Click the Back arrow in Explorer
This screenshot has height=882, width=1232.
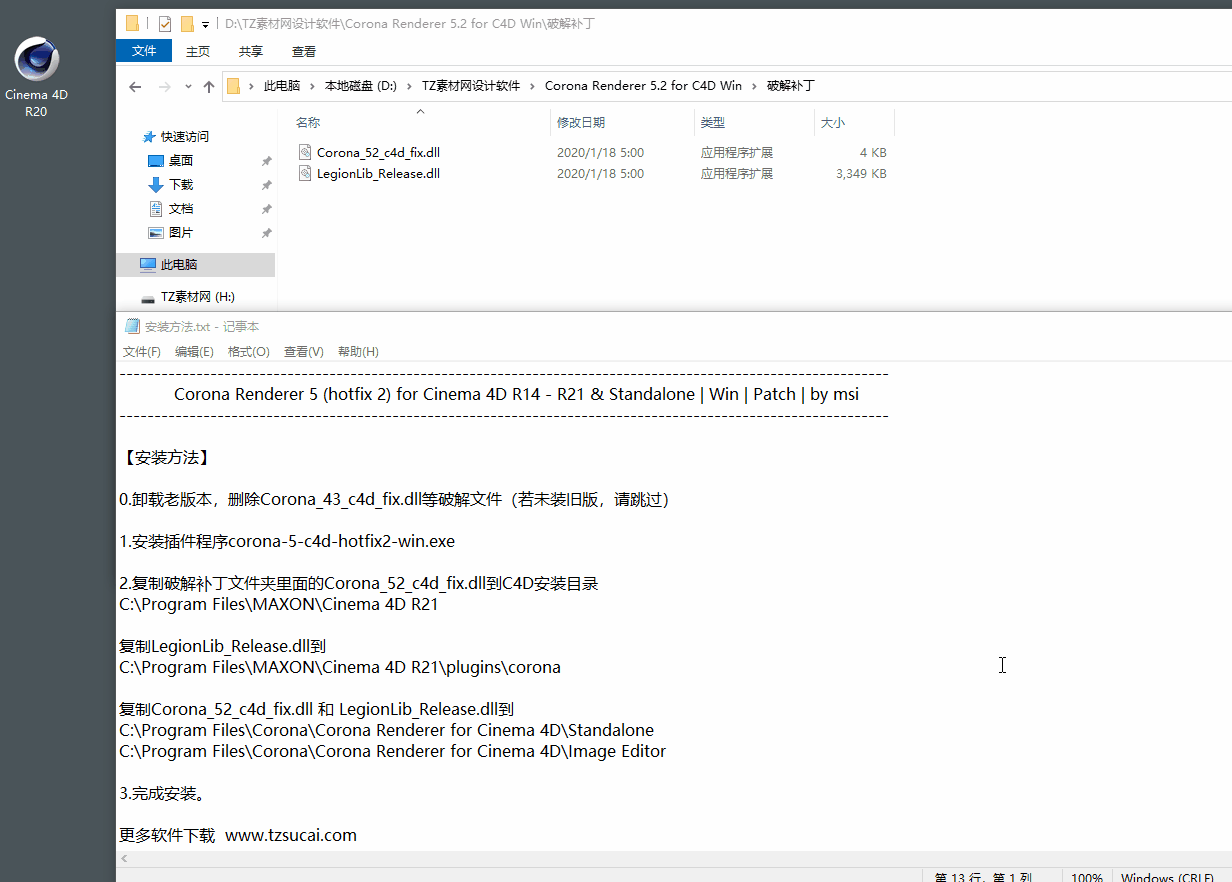(135, 87)
